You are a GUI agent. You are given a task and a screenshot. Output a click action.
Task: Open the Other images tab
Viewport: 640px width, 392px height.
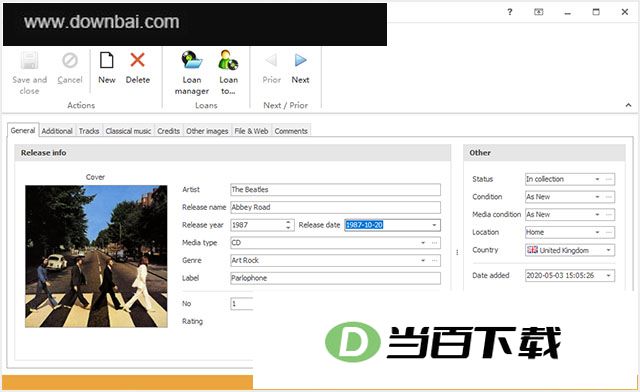click(x=207, y=131)
